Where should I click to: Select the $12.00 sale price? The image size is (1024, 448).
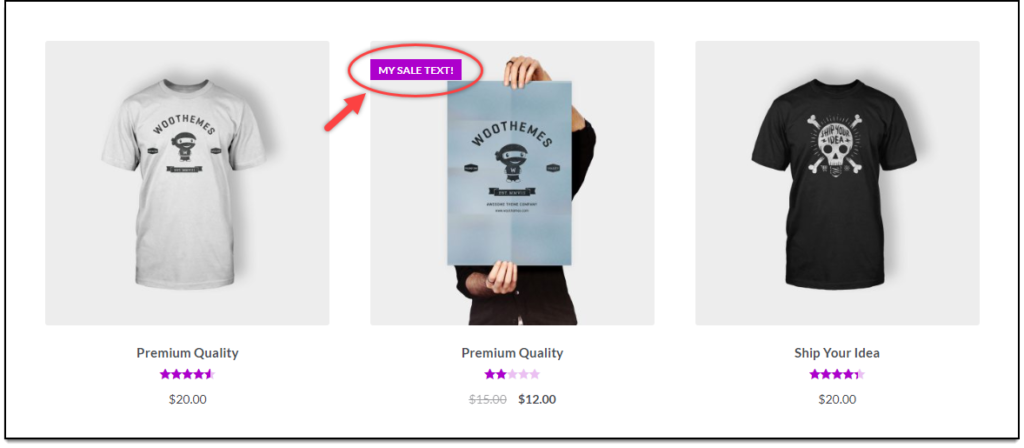pyautogui.click(x=537, y=400)
